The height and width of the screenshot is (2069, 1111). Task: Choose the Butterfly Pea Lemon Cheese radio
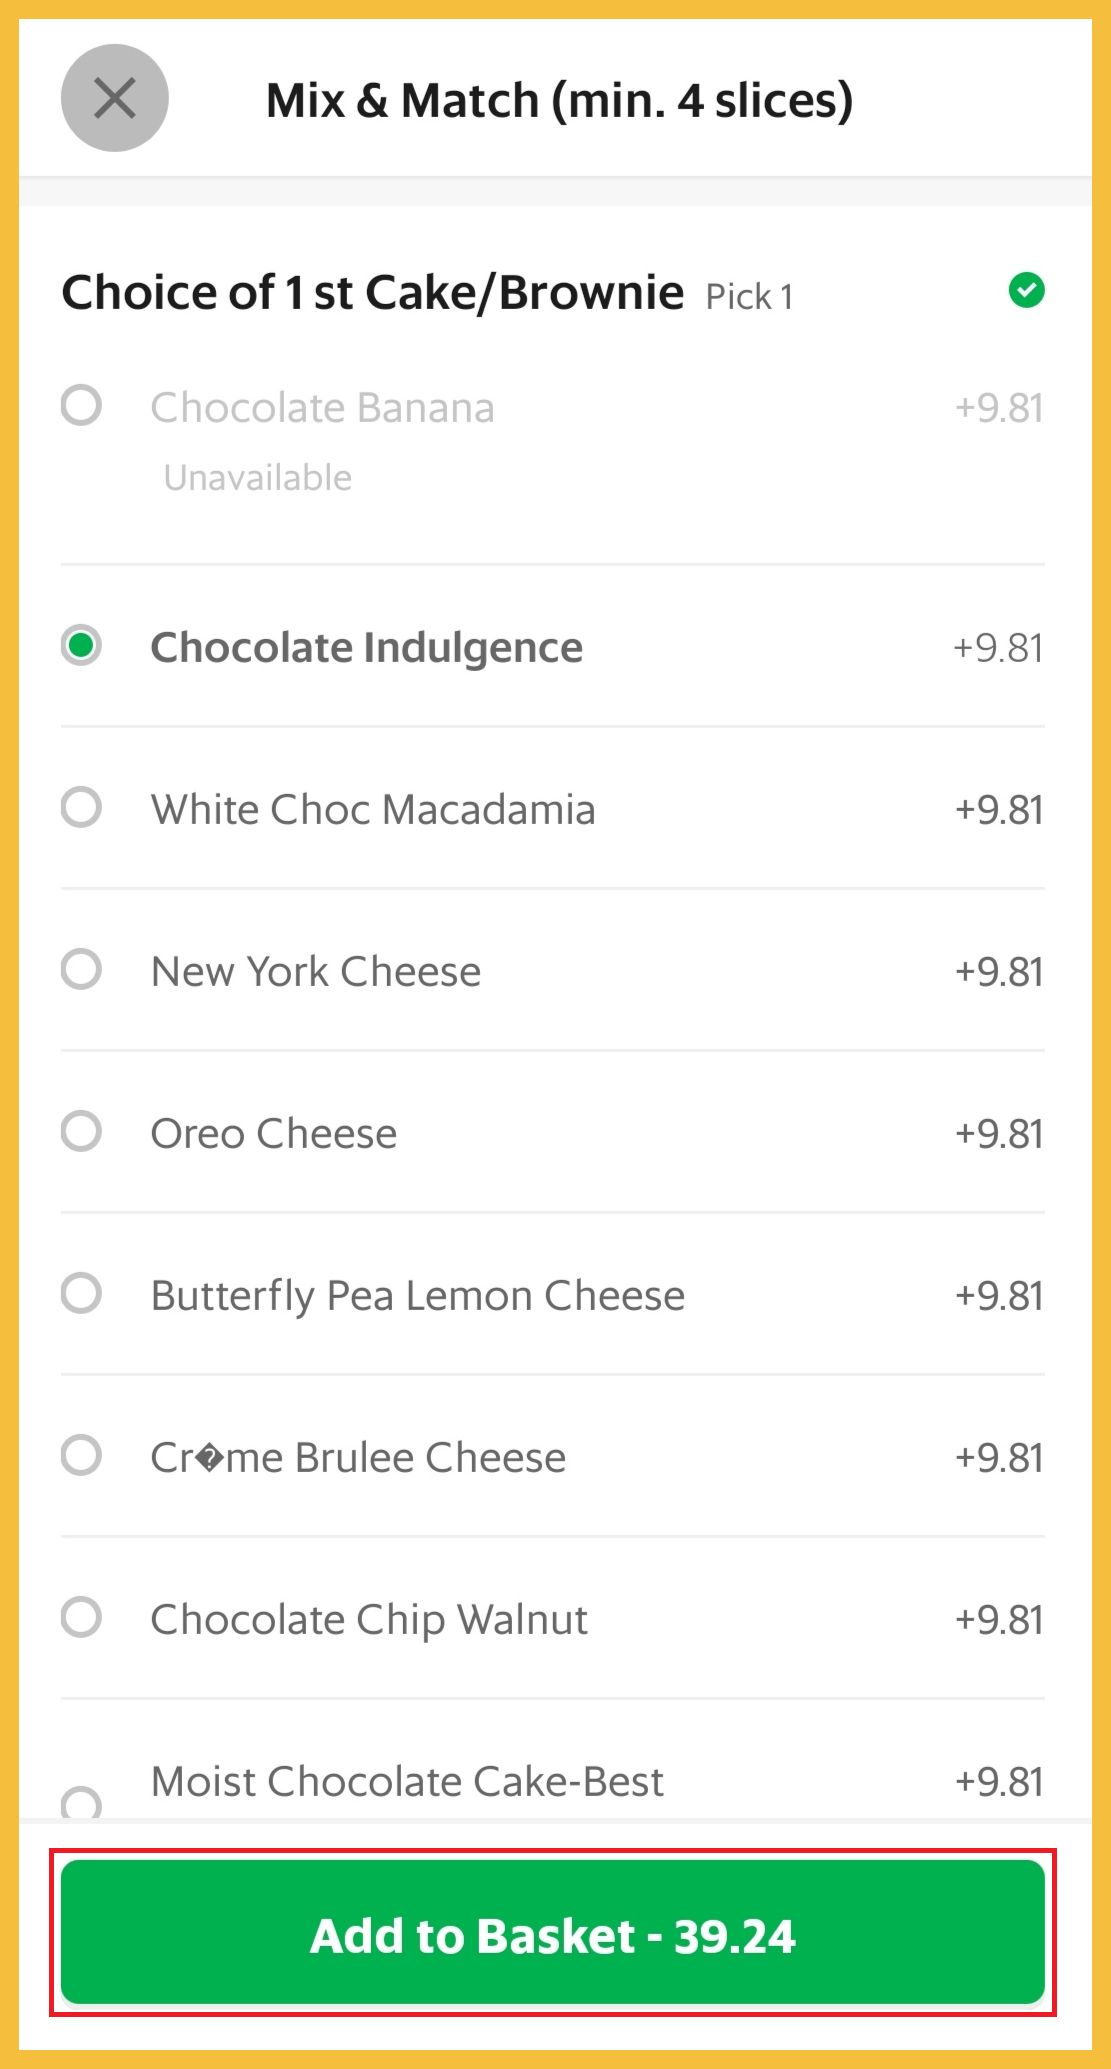pyautogui.click(x=81, y=1293)
